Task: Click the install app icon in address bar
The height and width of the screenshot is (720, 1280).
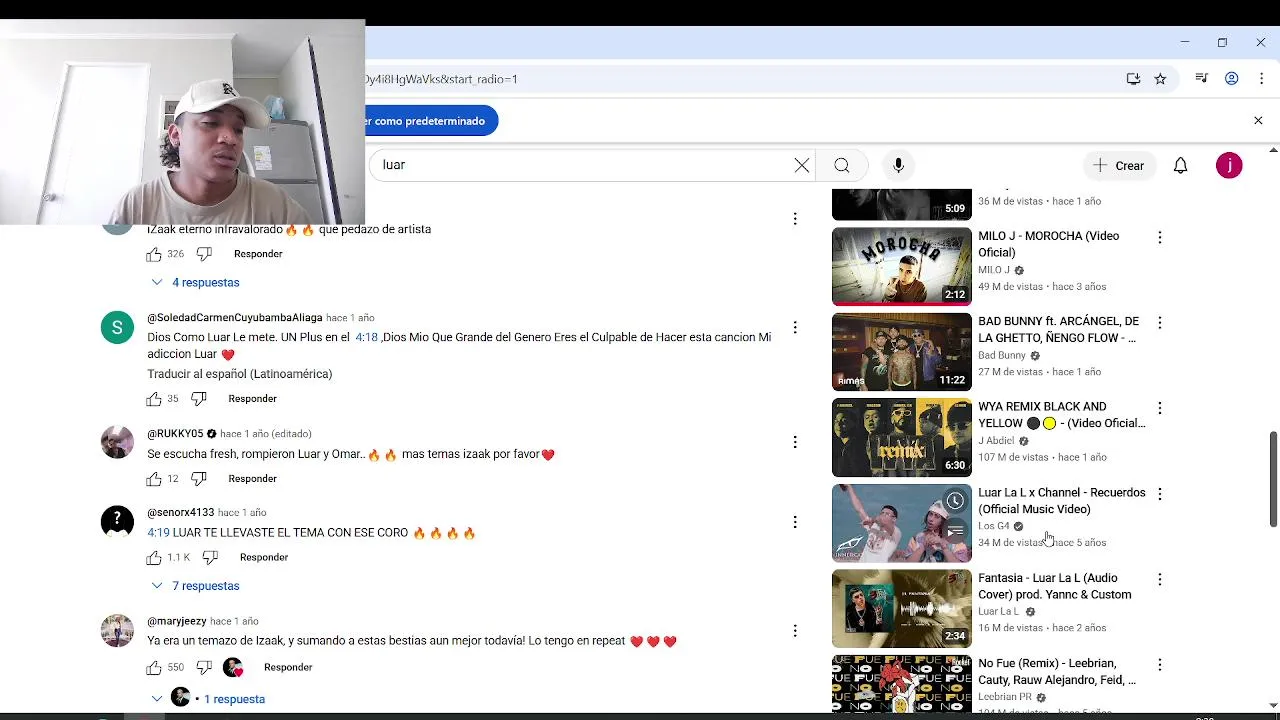Action: click(1133, 79)
